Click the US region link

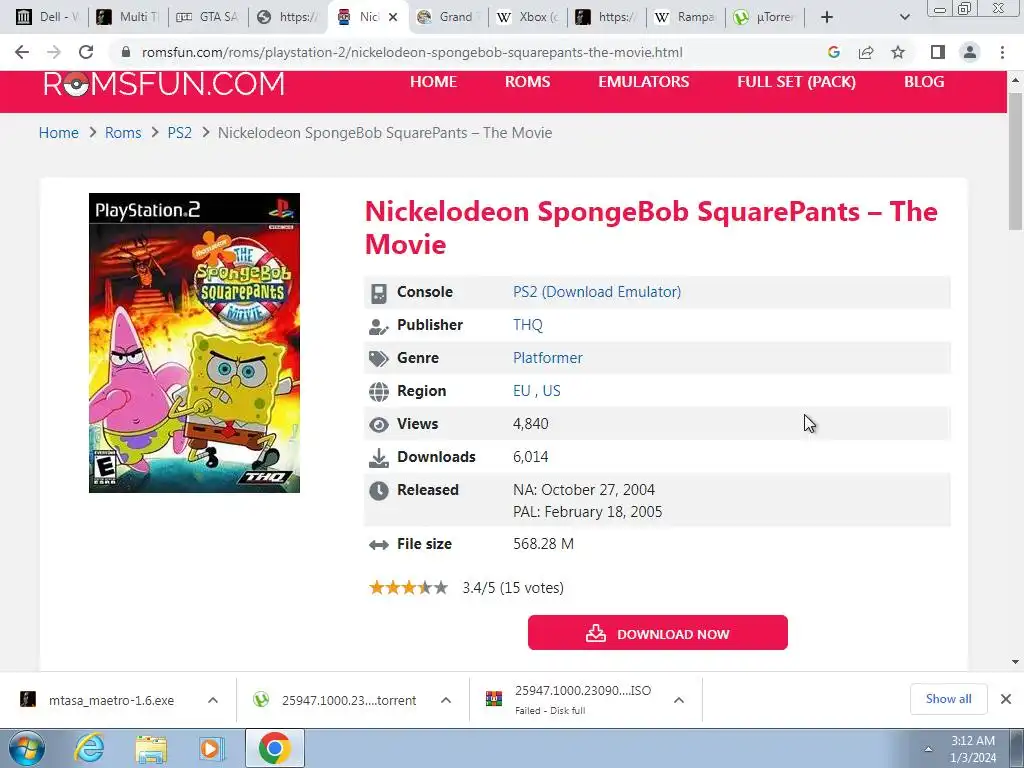point(551,391)
